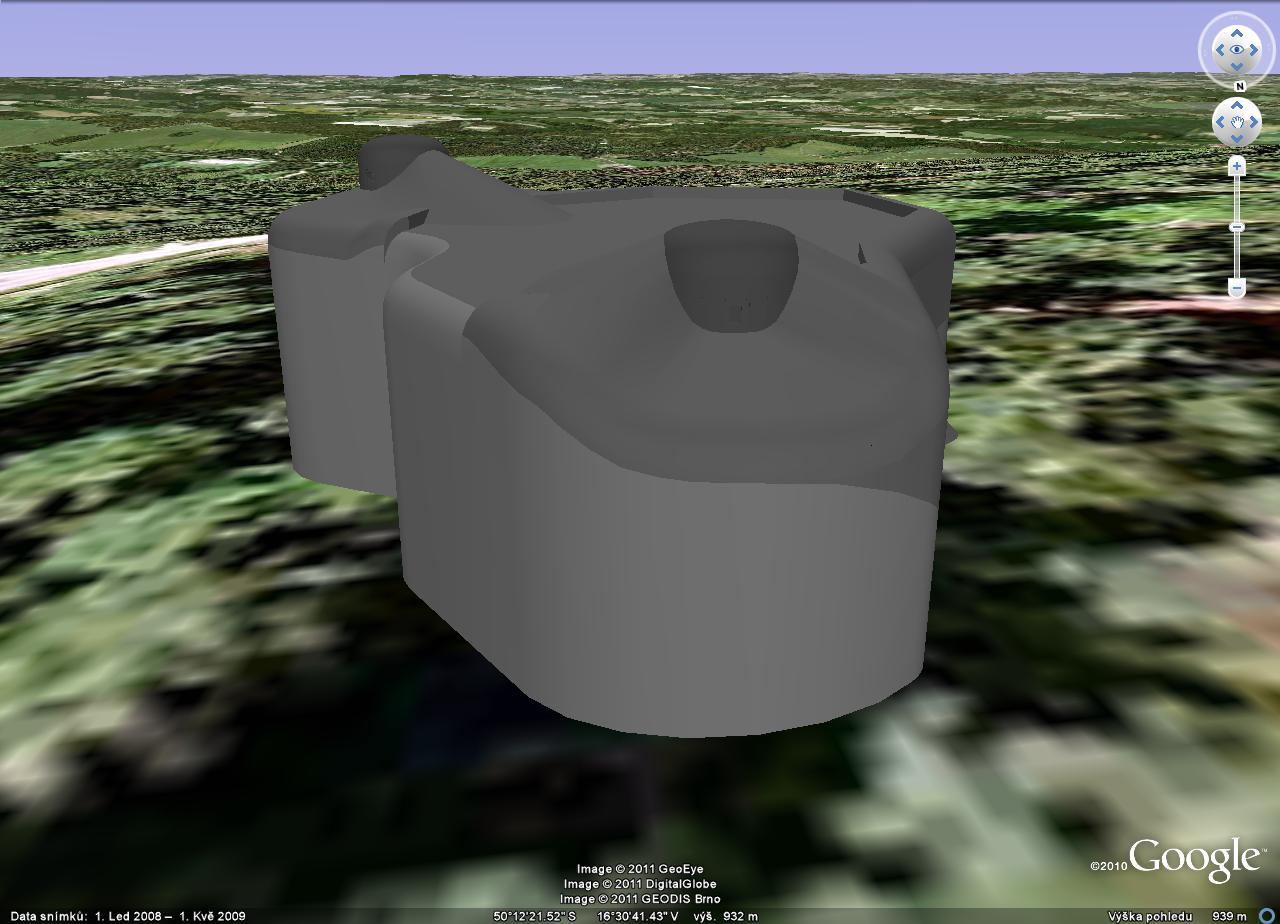The height and width of the screenshot is (924, 1280).
Task: Pan up using the move joystick arrow
Action: 1237,107
